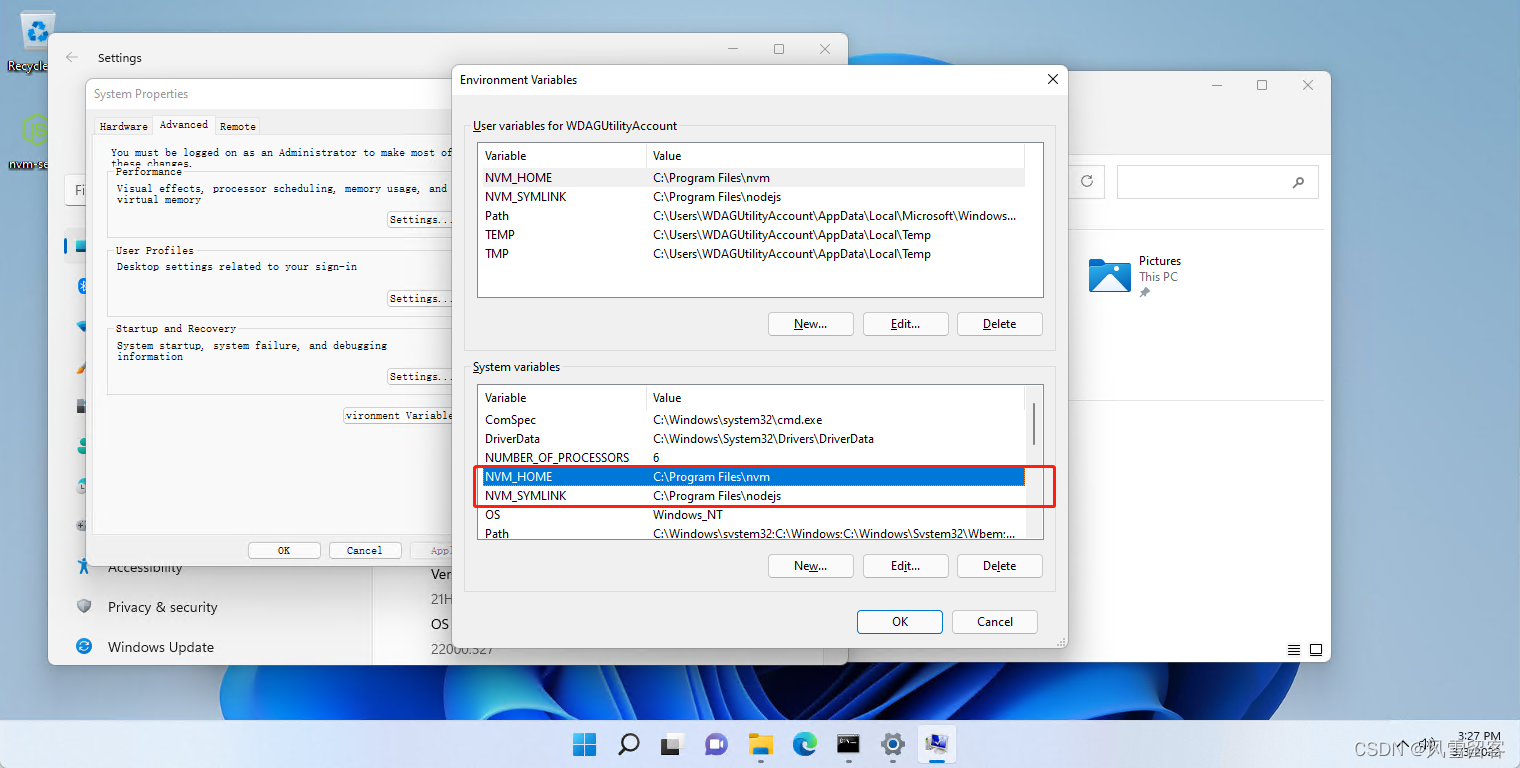Open User Profiles Settings button
Image resolution: width=1520 pixels, height=768 pixels.
(x=420, y=298)
